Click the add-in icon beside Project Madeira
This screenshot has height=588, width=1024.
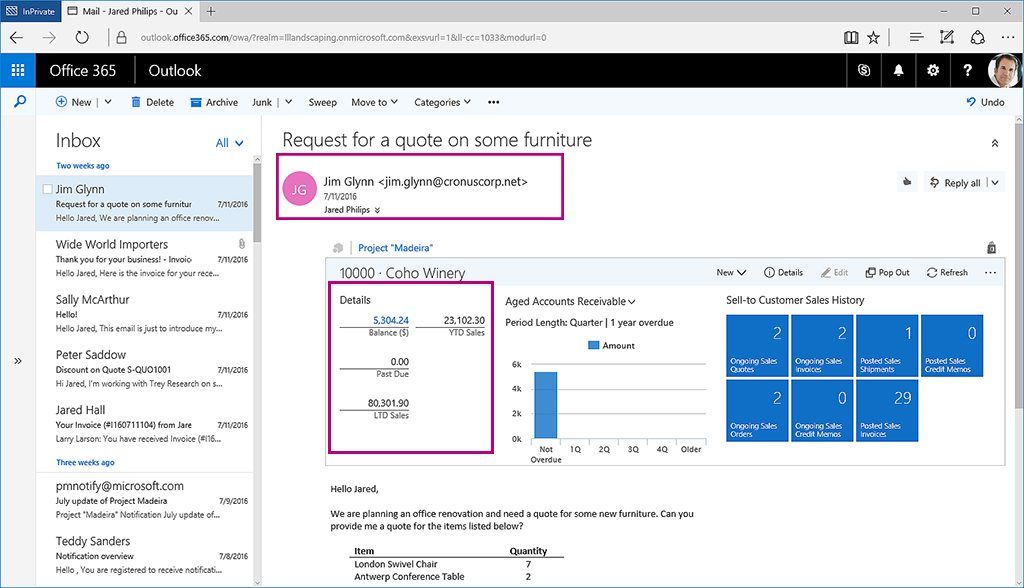(338, 248)
